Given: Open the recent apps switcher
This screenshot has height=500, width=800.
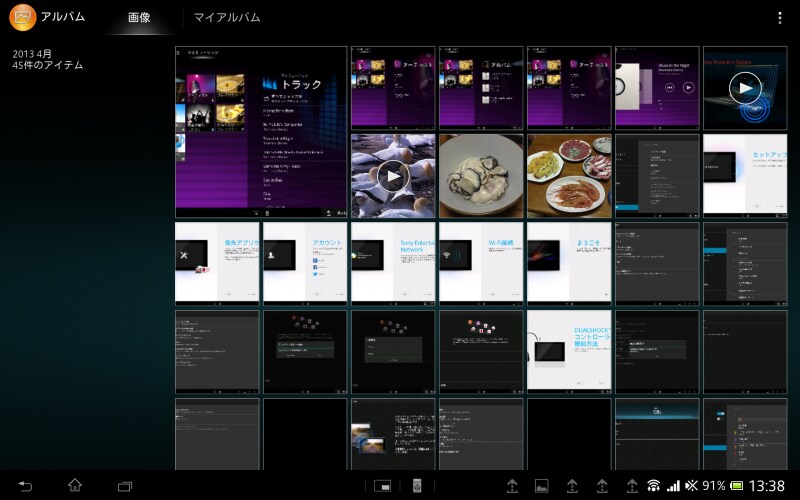Looking at the screenshot, I should [125, 486].
